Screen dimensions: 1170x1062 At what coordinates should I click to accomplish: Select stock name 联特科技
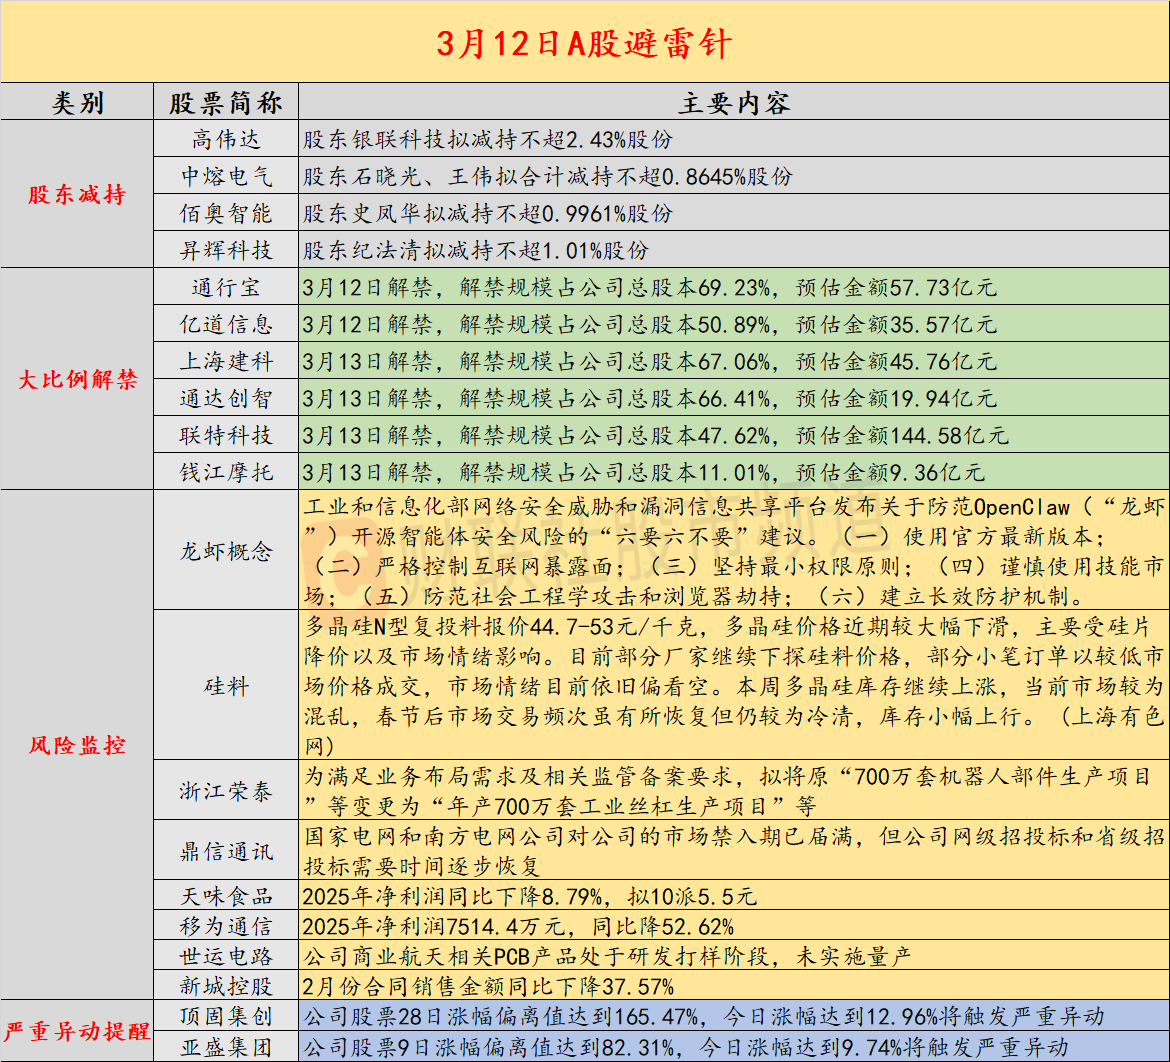(x=226, y=435)
